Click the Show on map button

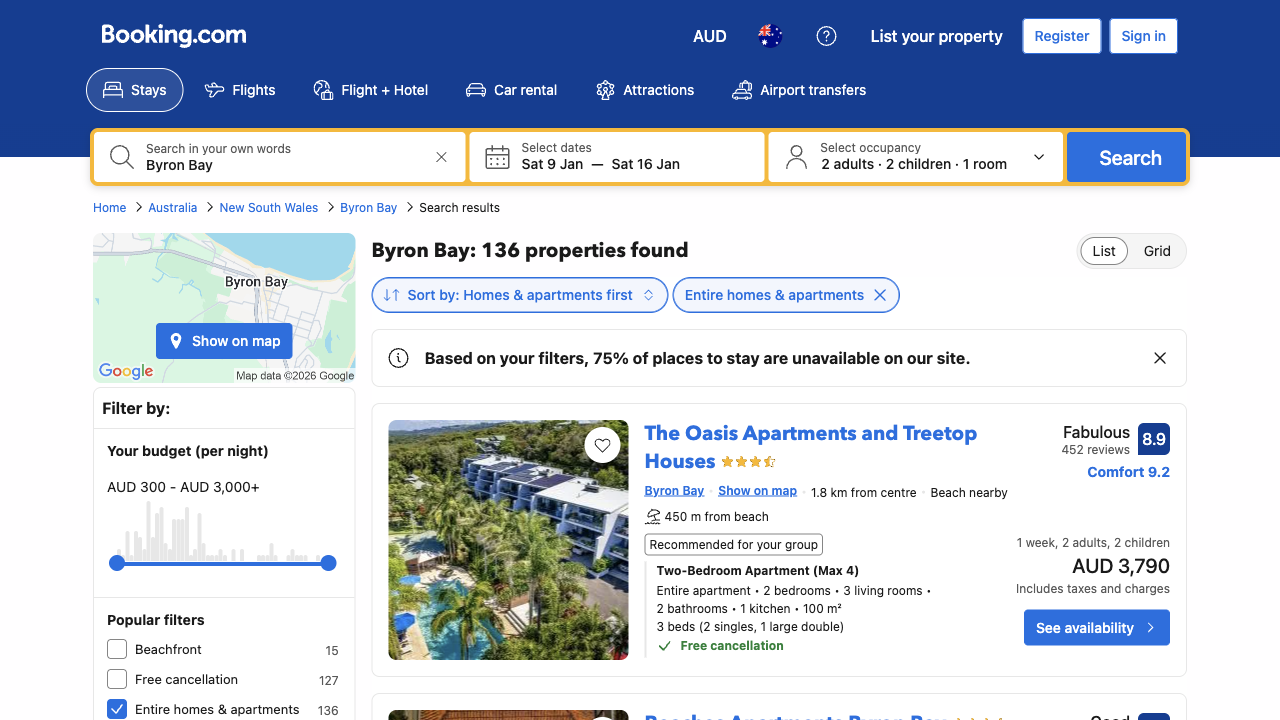coord(224,341)
